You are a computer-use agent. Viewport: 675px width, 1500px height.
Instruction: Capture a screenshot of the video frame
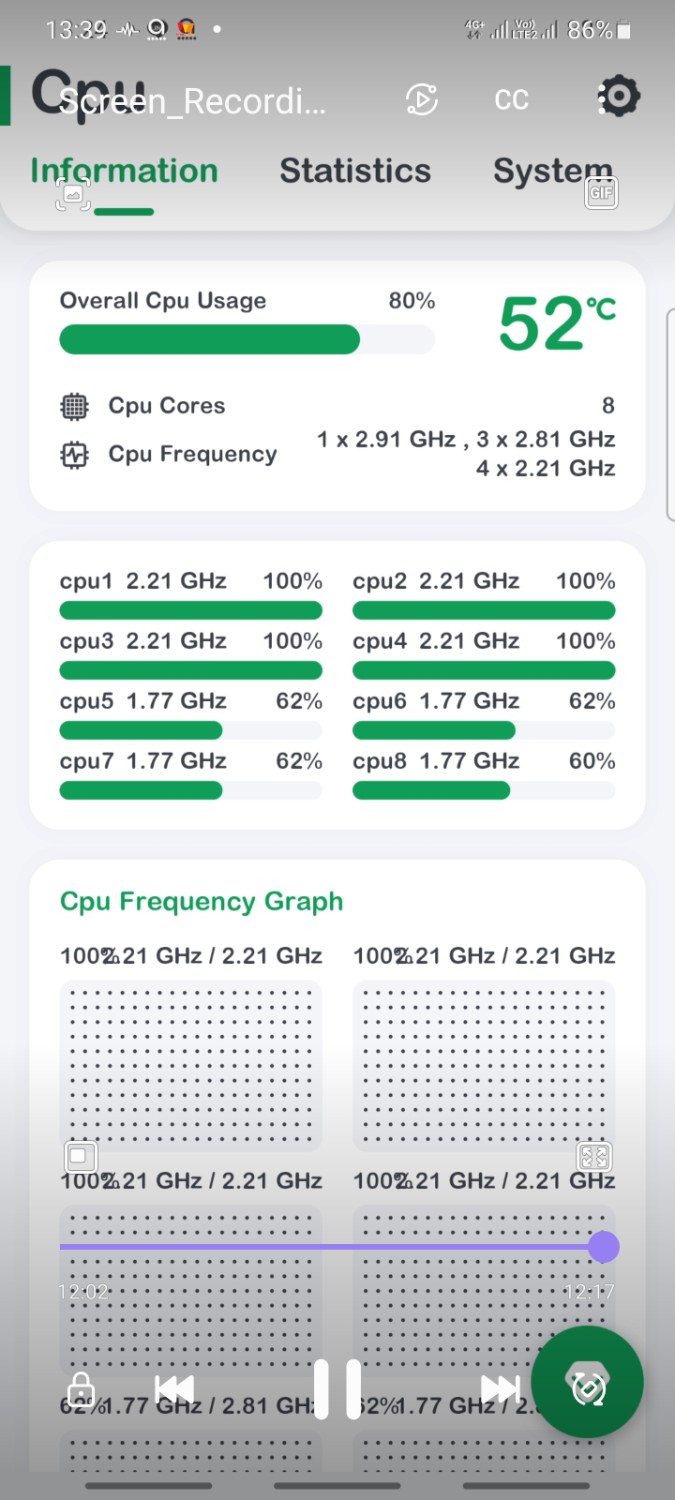click(x=73, y=194)
